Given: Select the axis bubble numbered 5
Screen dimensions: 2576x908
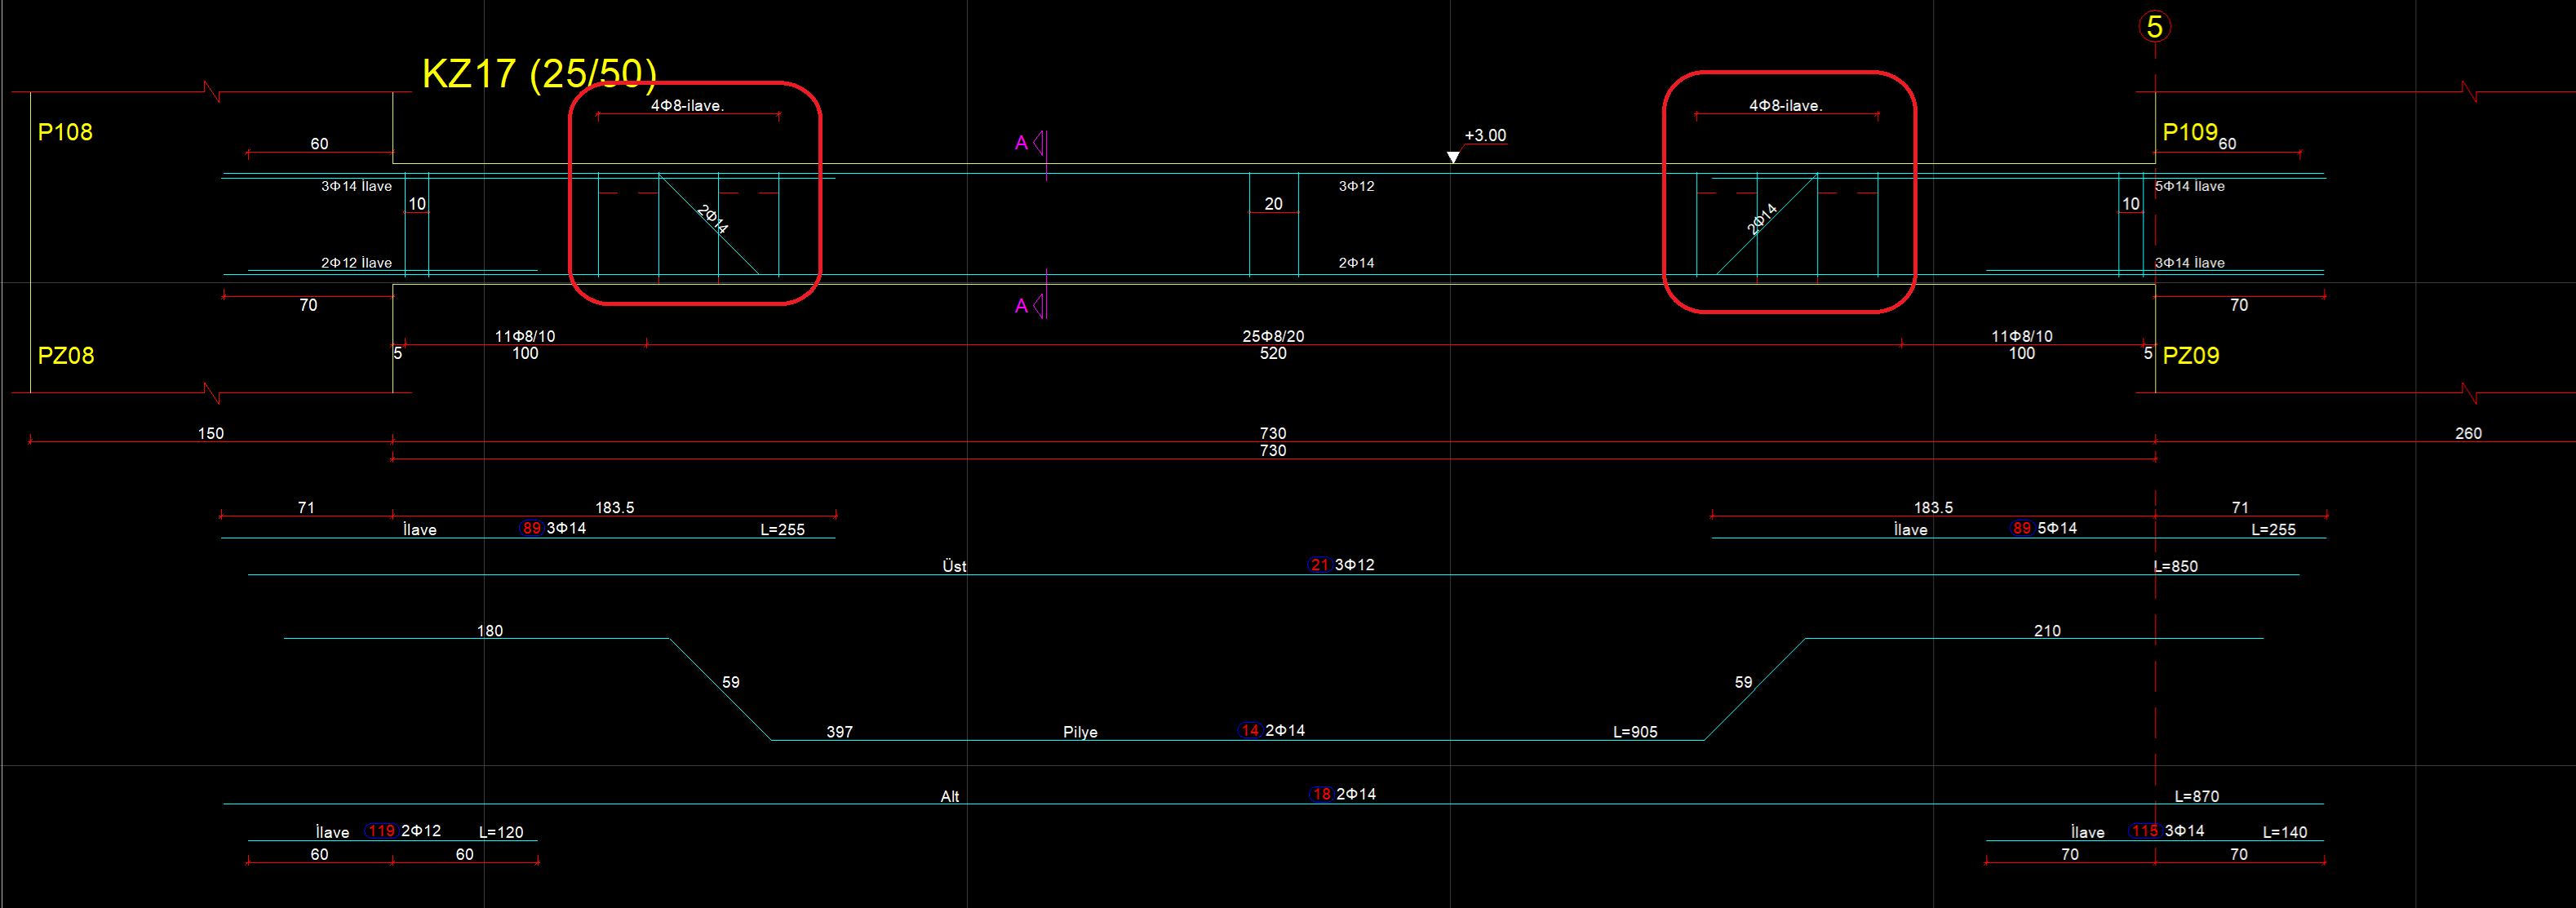Looking at the screenshot, I should [x=2154, y=27].
